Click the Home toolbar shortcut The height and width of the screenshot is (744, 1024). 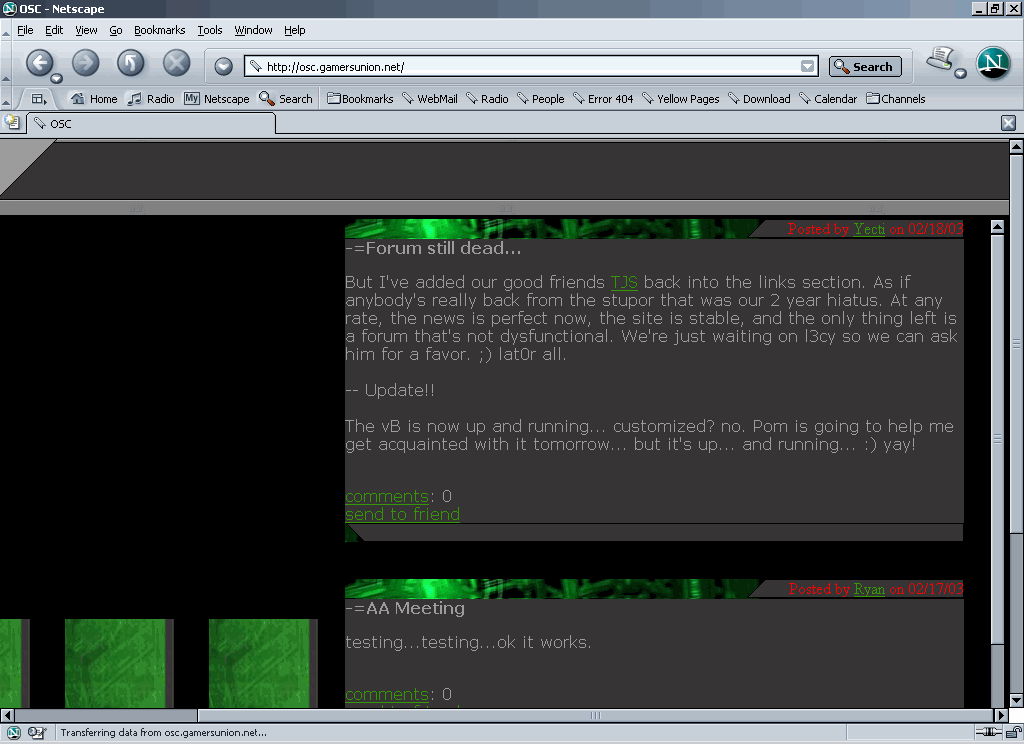tap(95, 99)
